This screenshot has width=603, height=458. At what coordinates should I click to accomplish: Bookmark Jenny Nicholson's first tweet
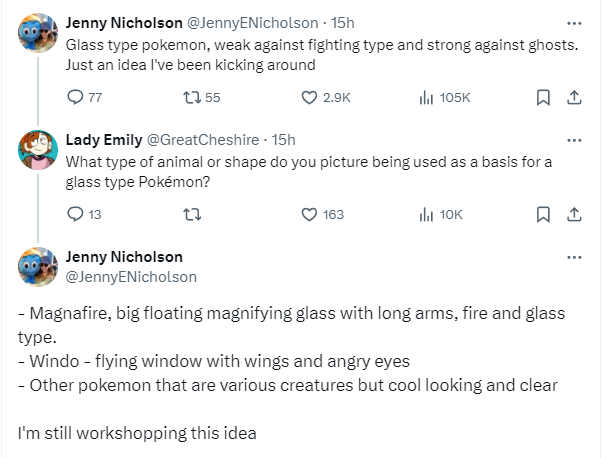[543, 97]
